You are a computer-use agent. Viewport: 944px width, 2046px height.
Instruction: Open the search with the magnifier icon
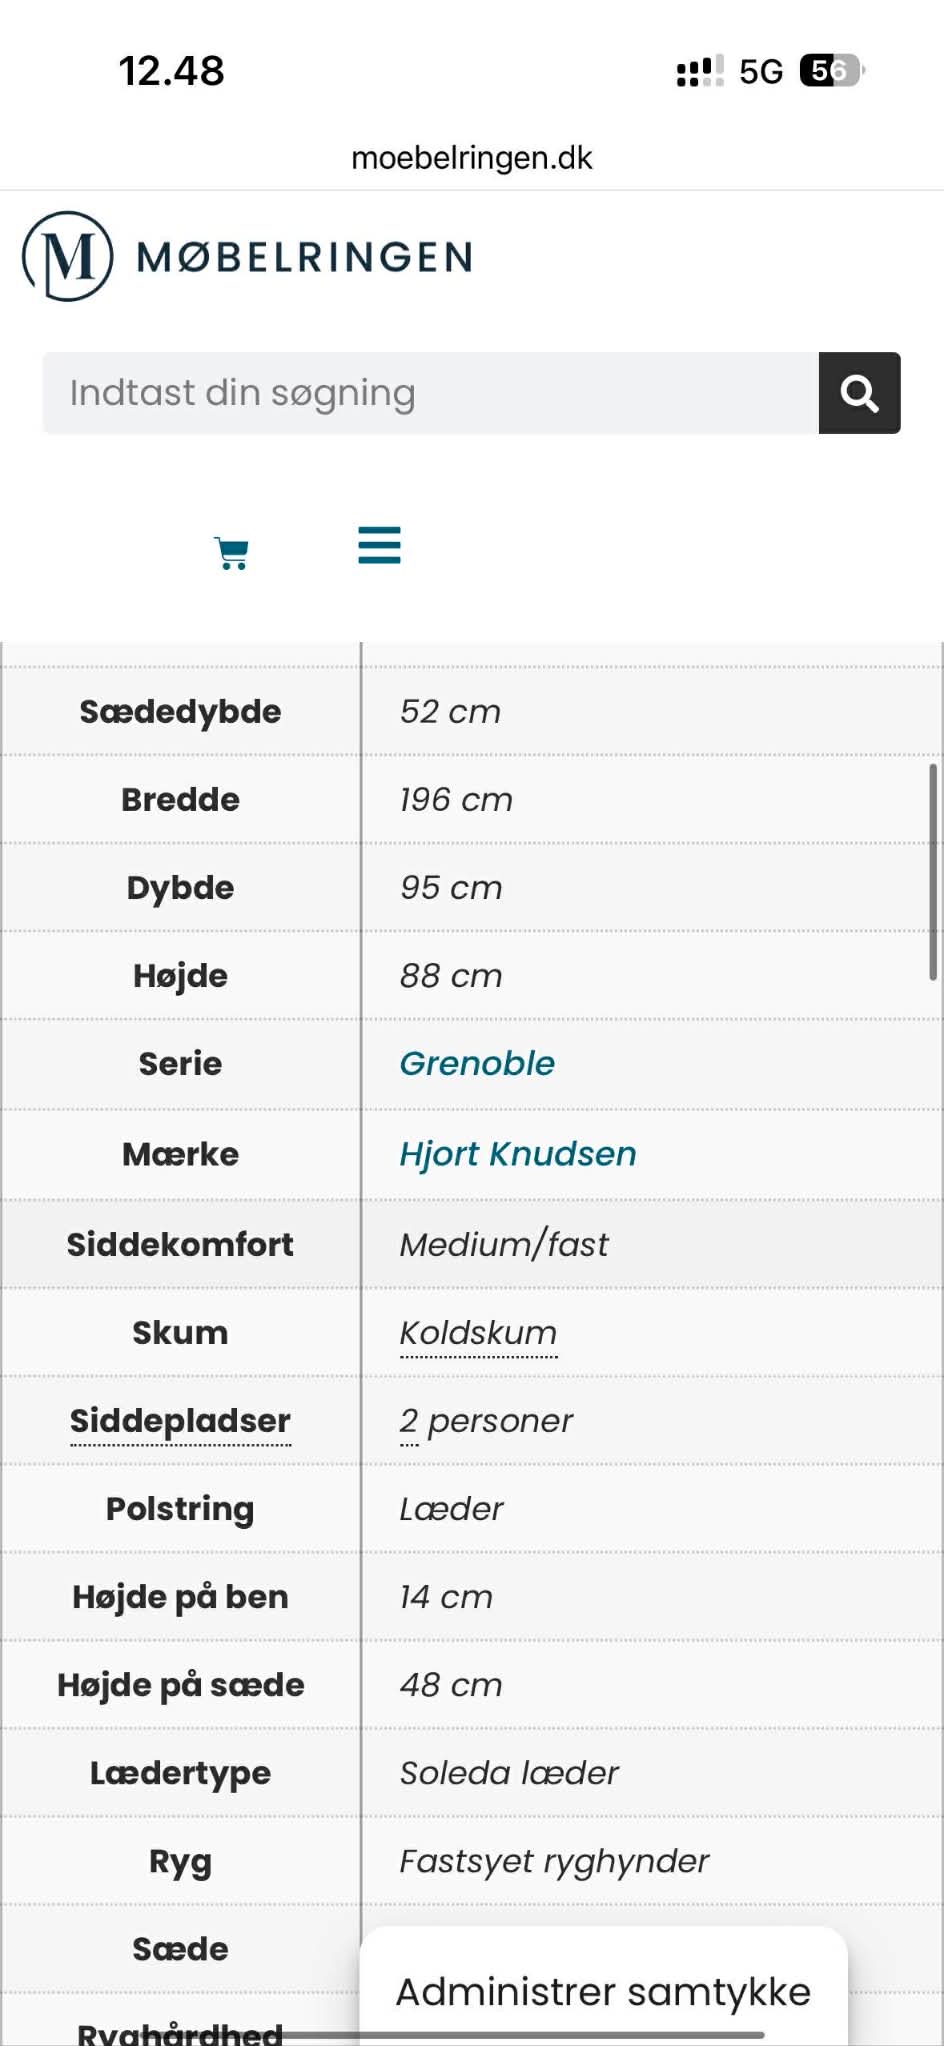tap(859, 393)
